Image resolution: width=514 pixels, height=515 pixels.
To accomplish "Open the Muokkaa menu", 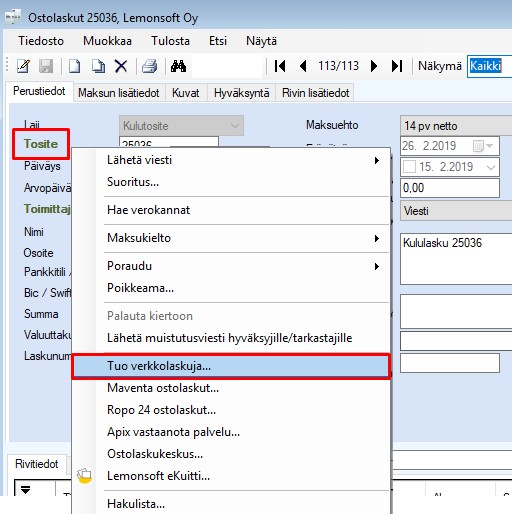I will click(x=107, y=41).
